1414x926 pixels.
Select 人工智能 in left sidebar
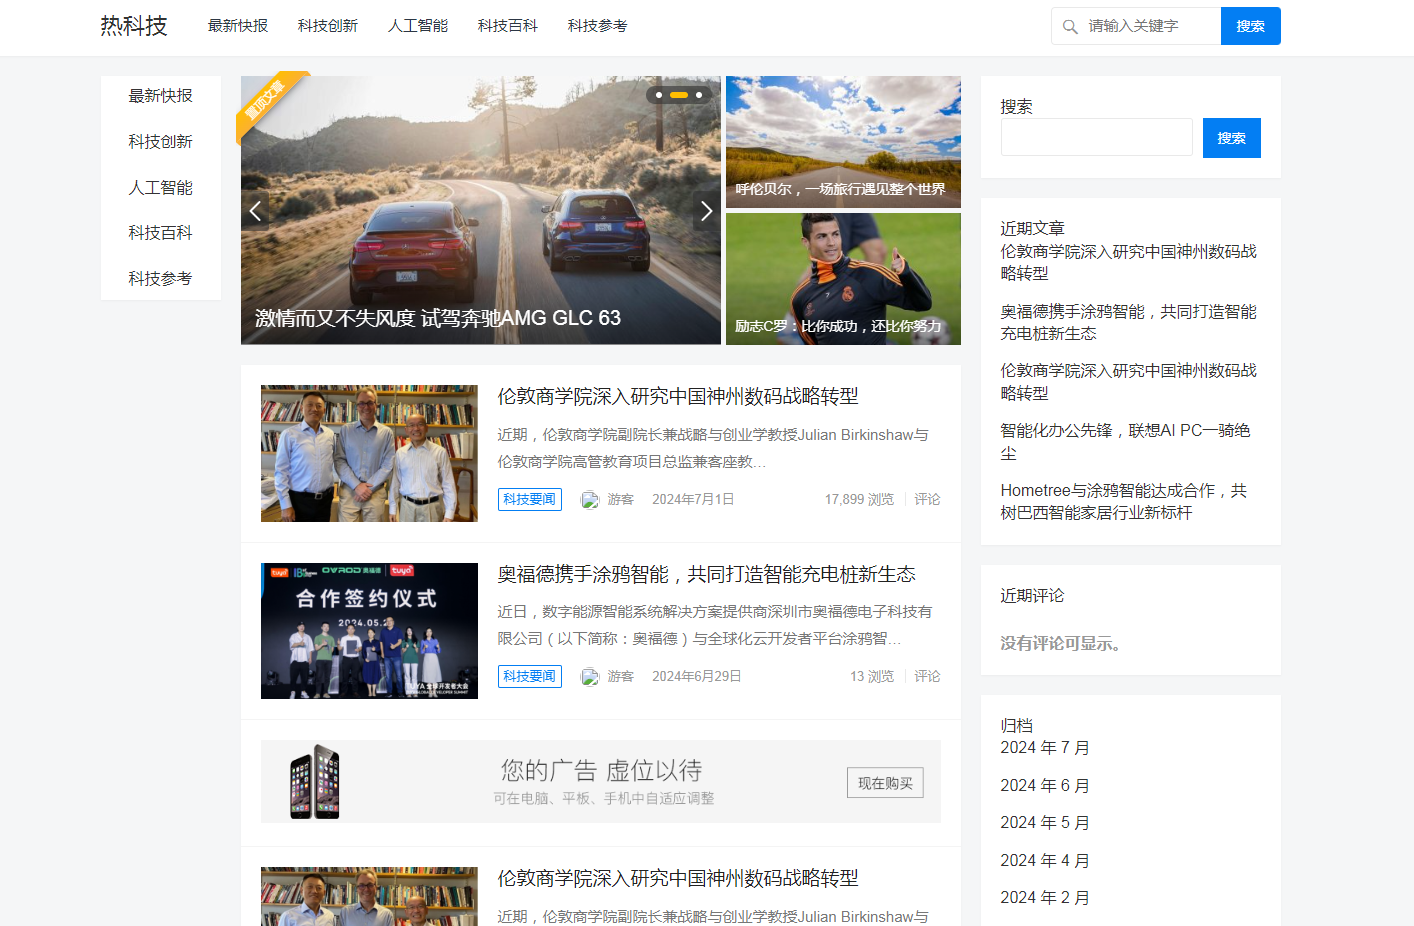coord(161,188)
